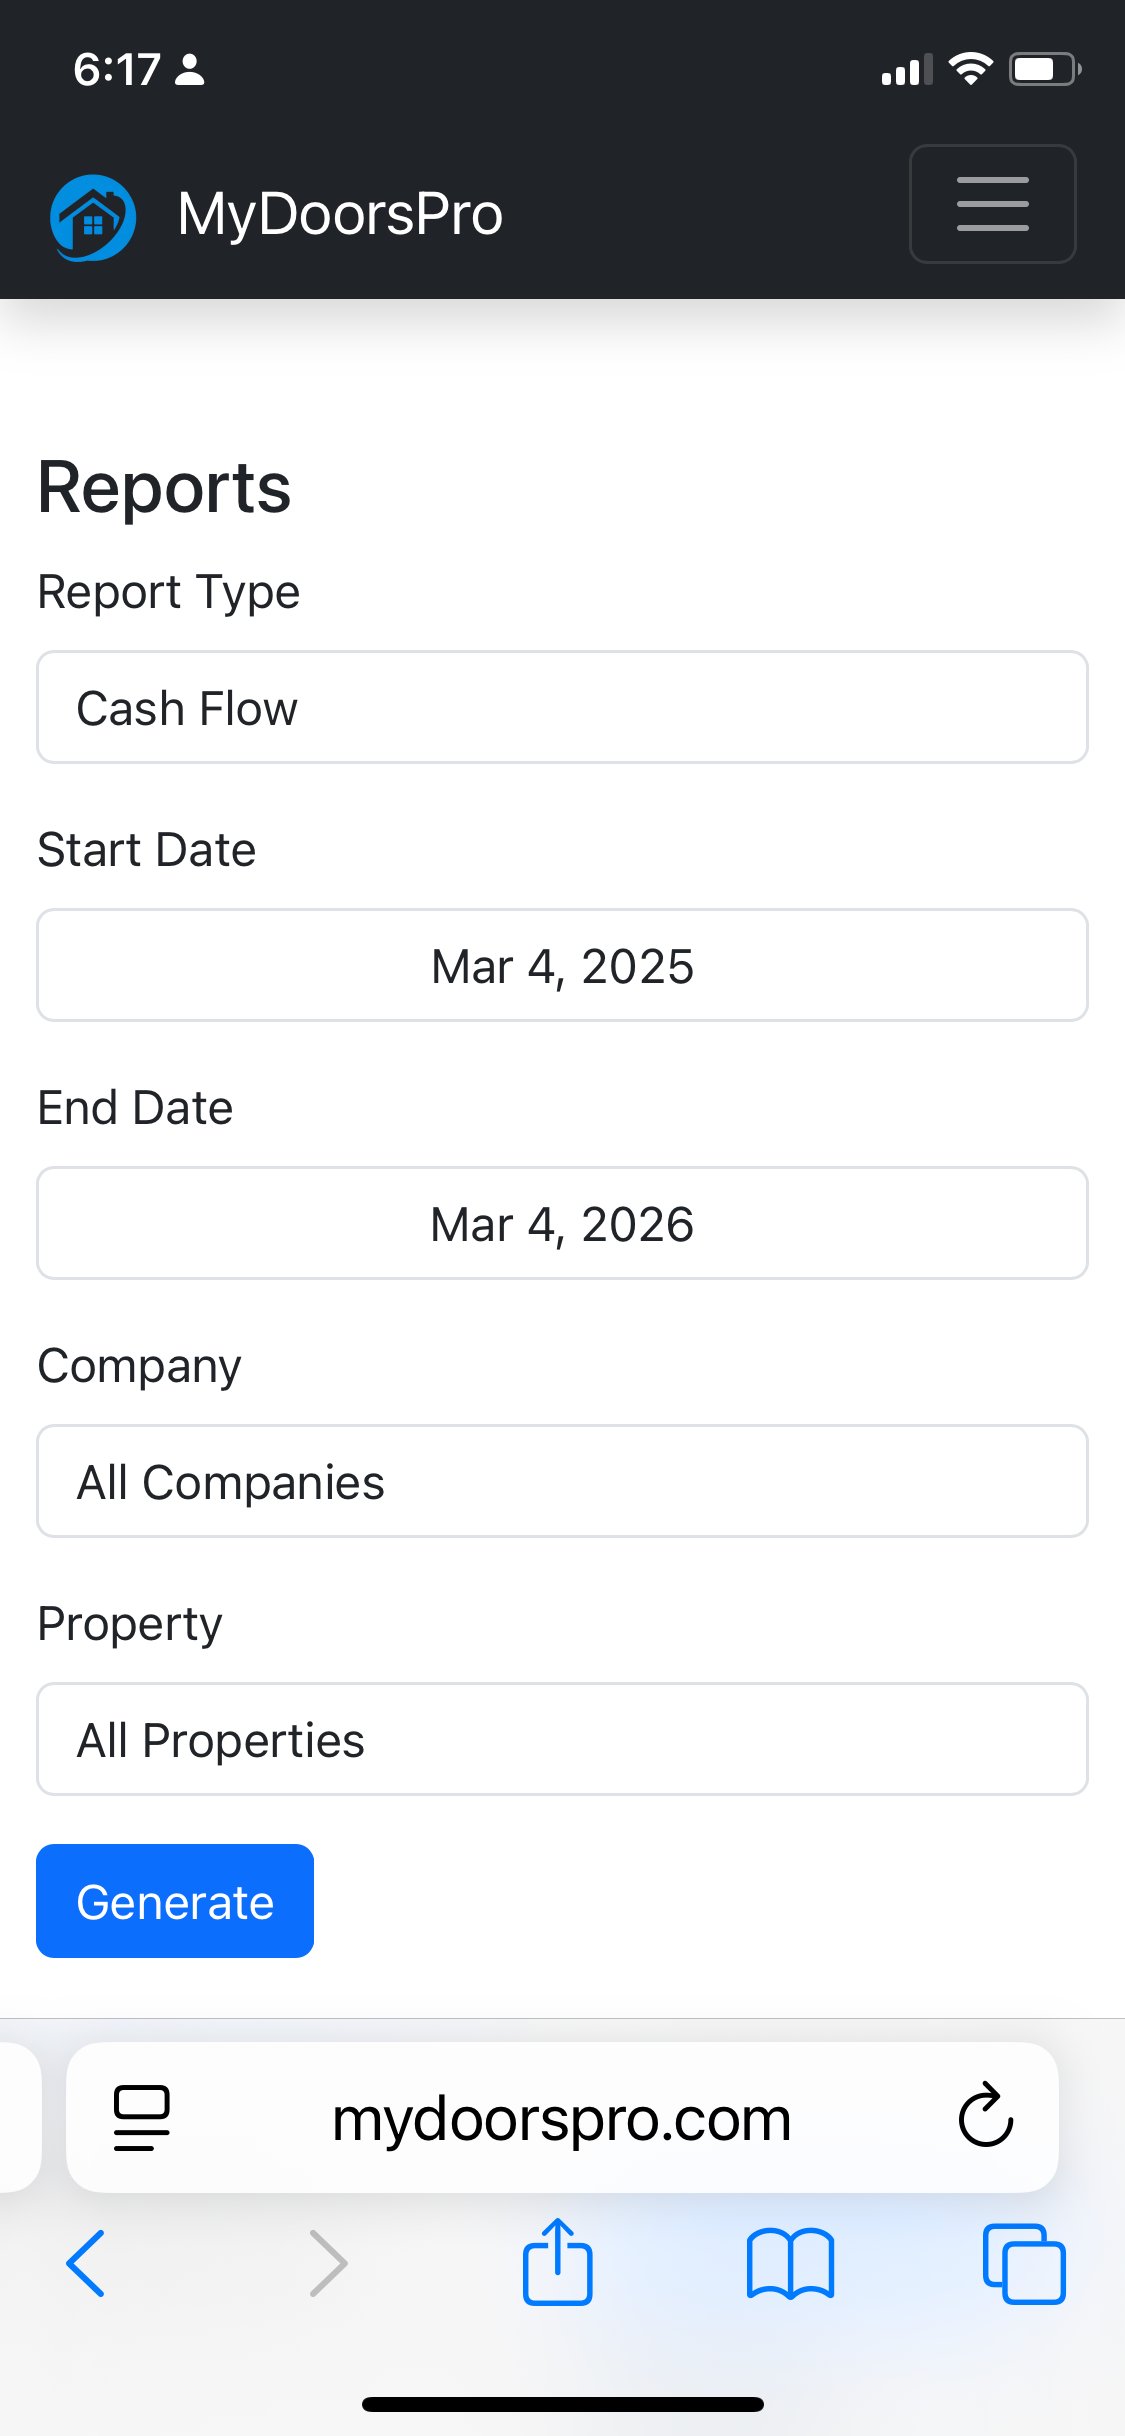Tap the Wi-Fi status icon

pyautogui.click(x=970, y=69)
